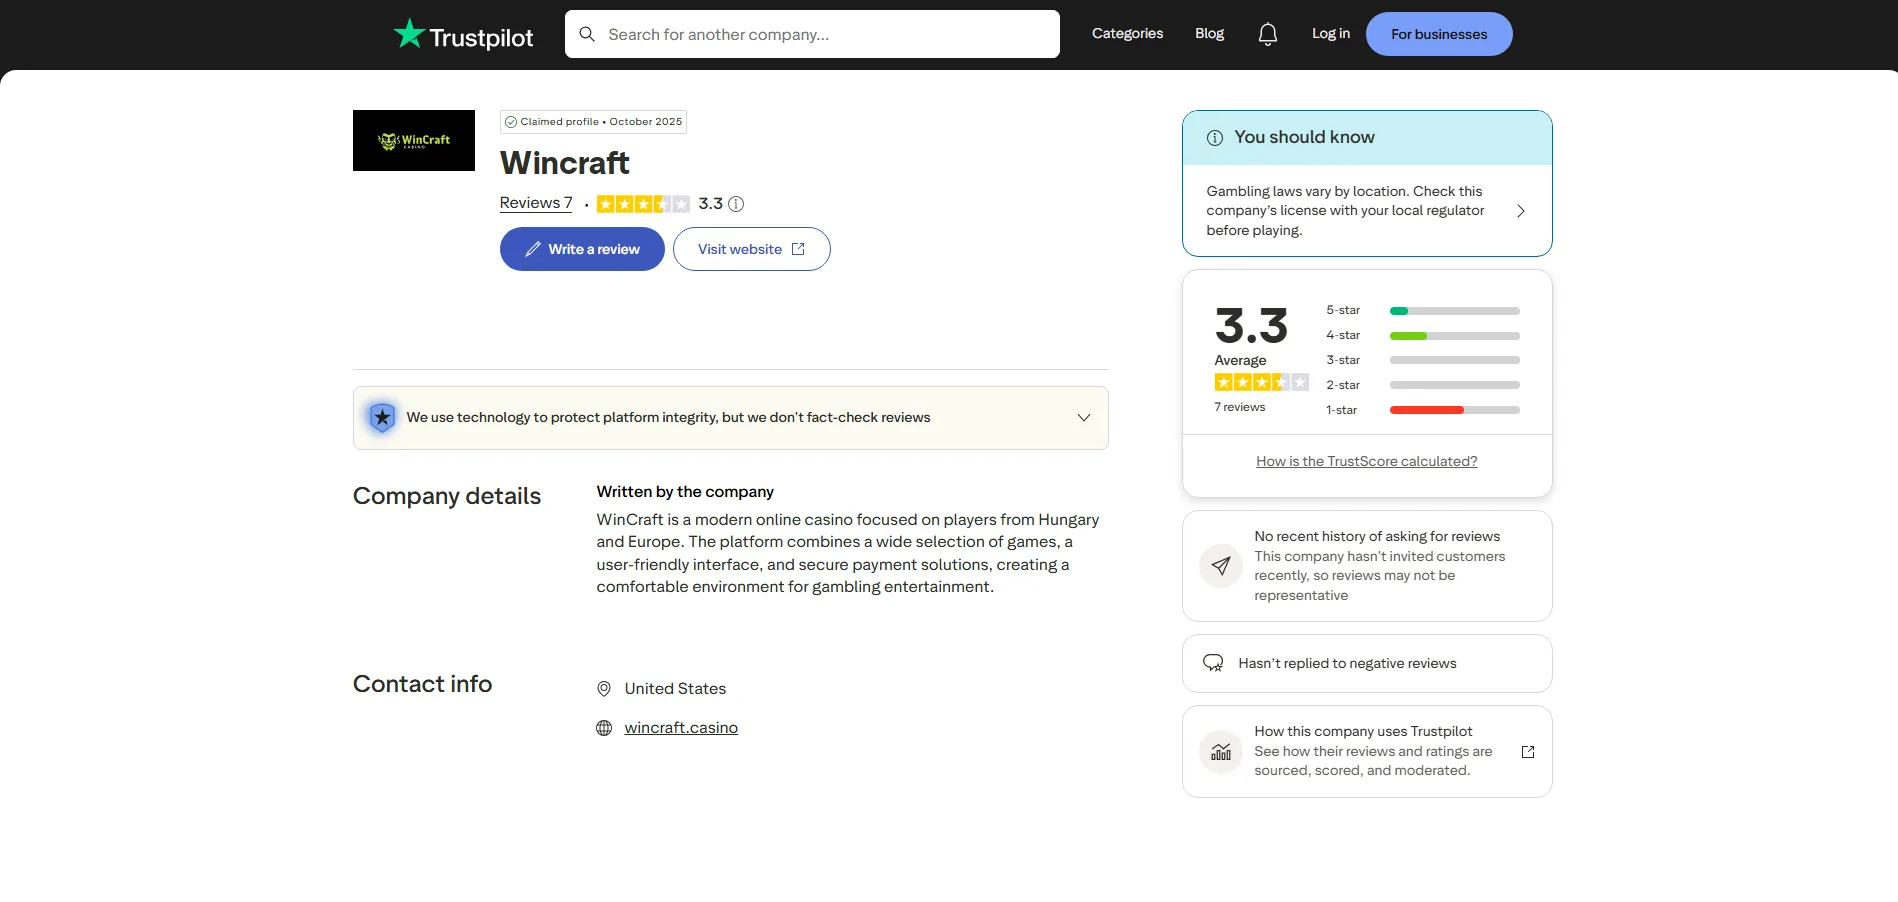
Task: Click the globe icon beside wincraft.casino
Action: click(x=604, y=728)
